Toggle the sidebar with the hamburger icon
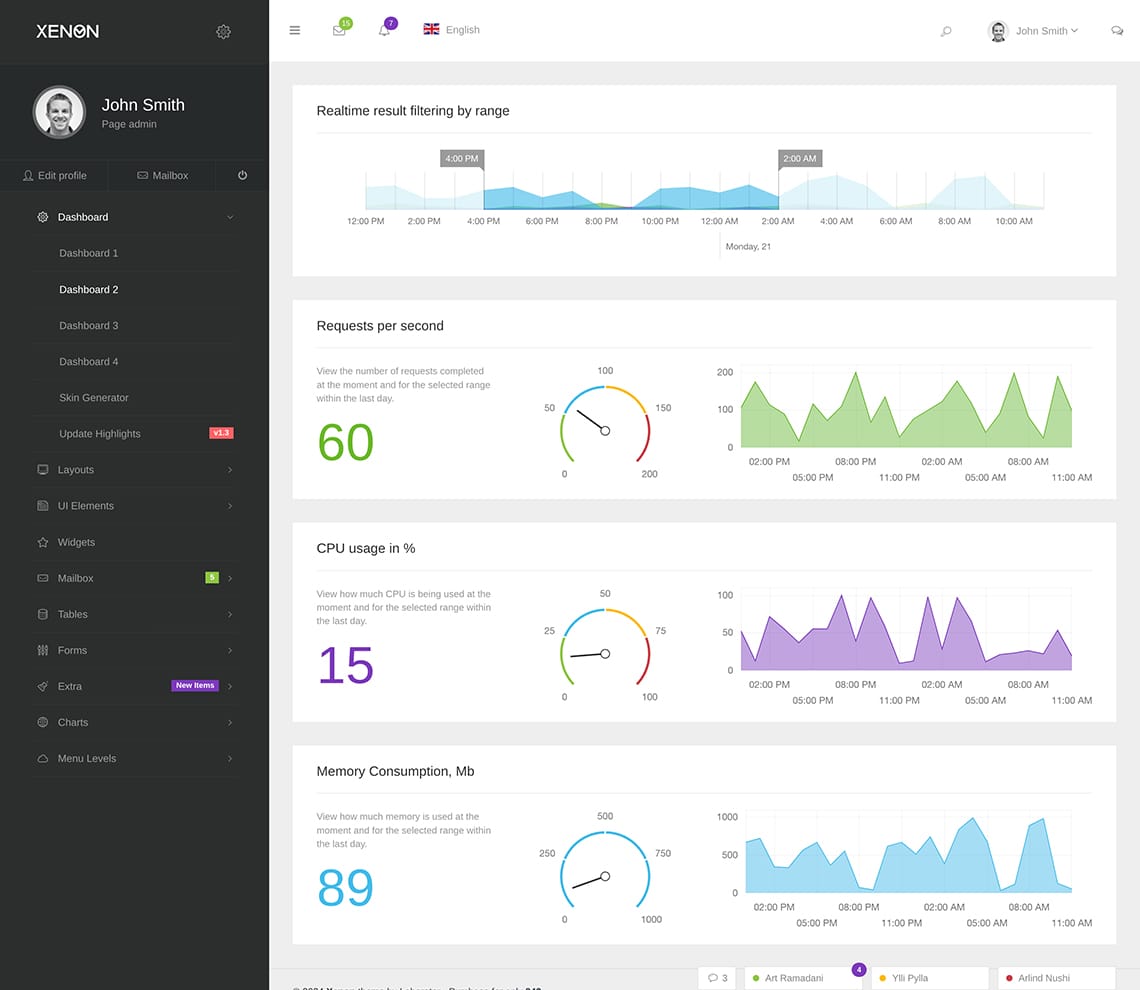The height and width of the screenshot is (990, 1140). tap(294, 30)
